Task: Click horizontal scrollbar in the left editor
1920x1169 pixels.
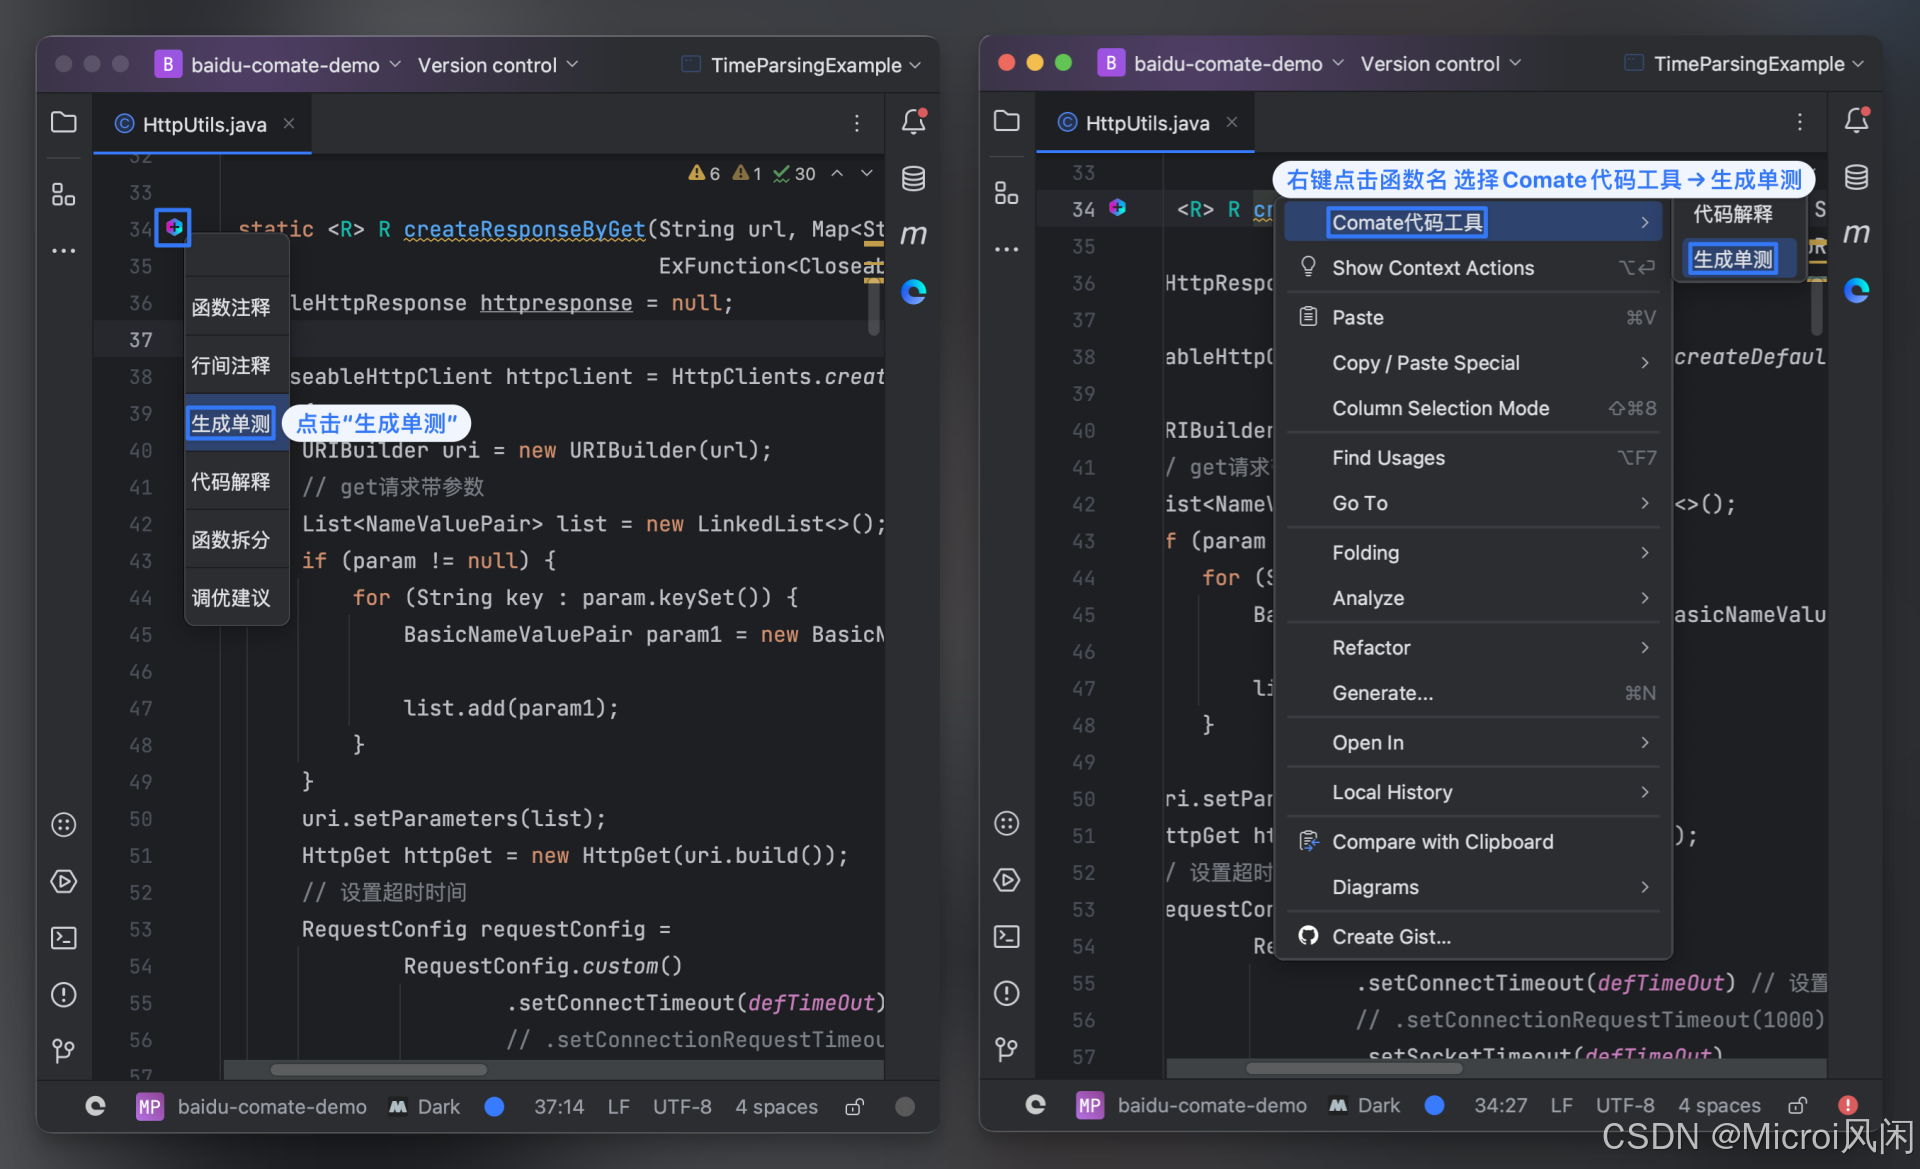Action: pos(378,1069)
